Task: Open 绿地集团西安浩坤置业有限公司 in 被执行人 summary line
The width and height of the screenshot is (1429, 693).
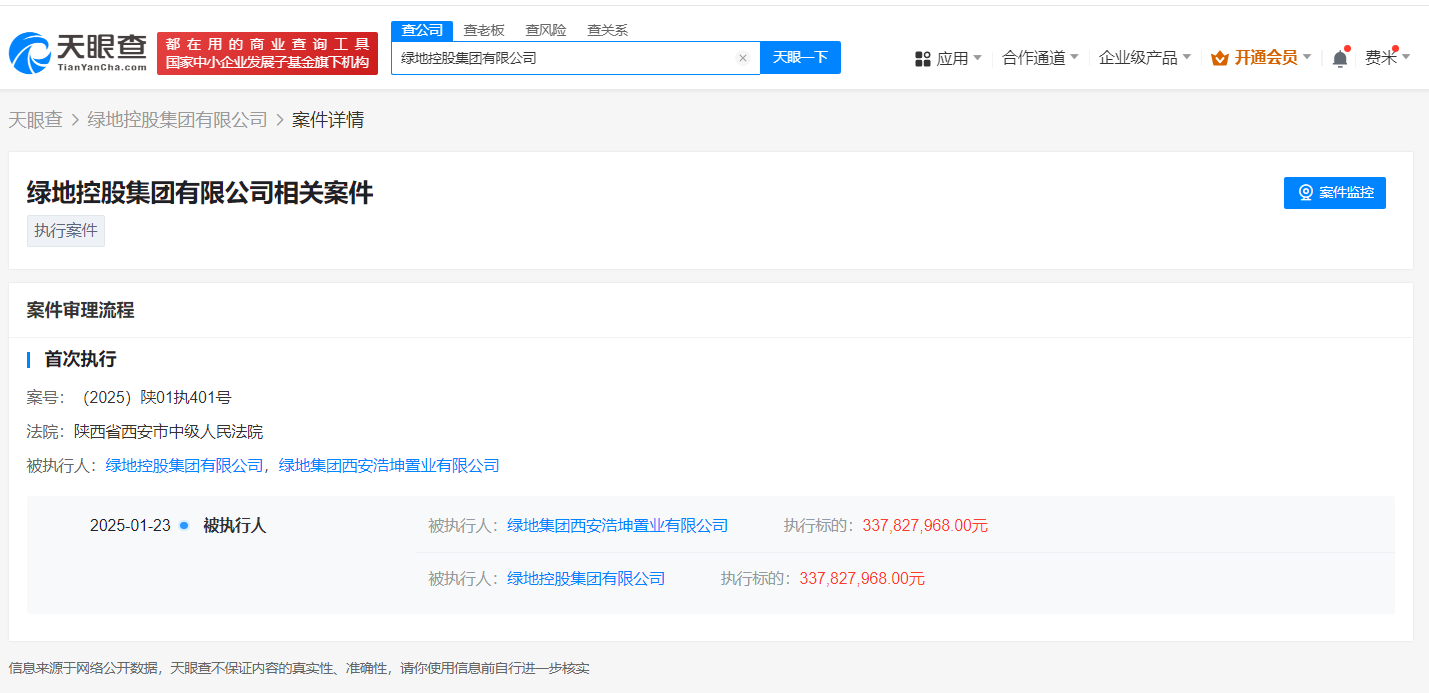Action: (389, 466)
